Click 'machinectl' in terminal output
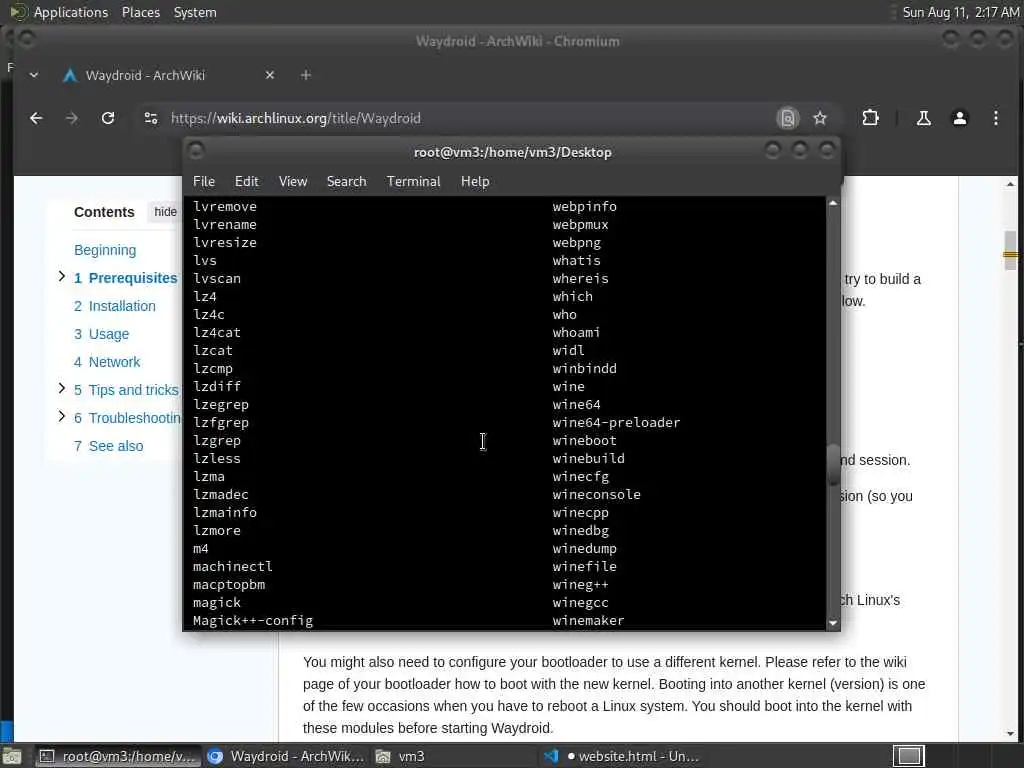The width and height of the screenshot is (1024, 768). click(232, 567)
